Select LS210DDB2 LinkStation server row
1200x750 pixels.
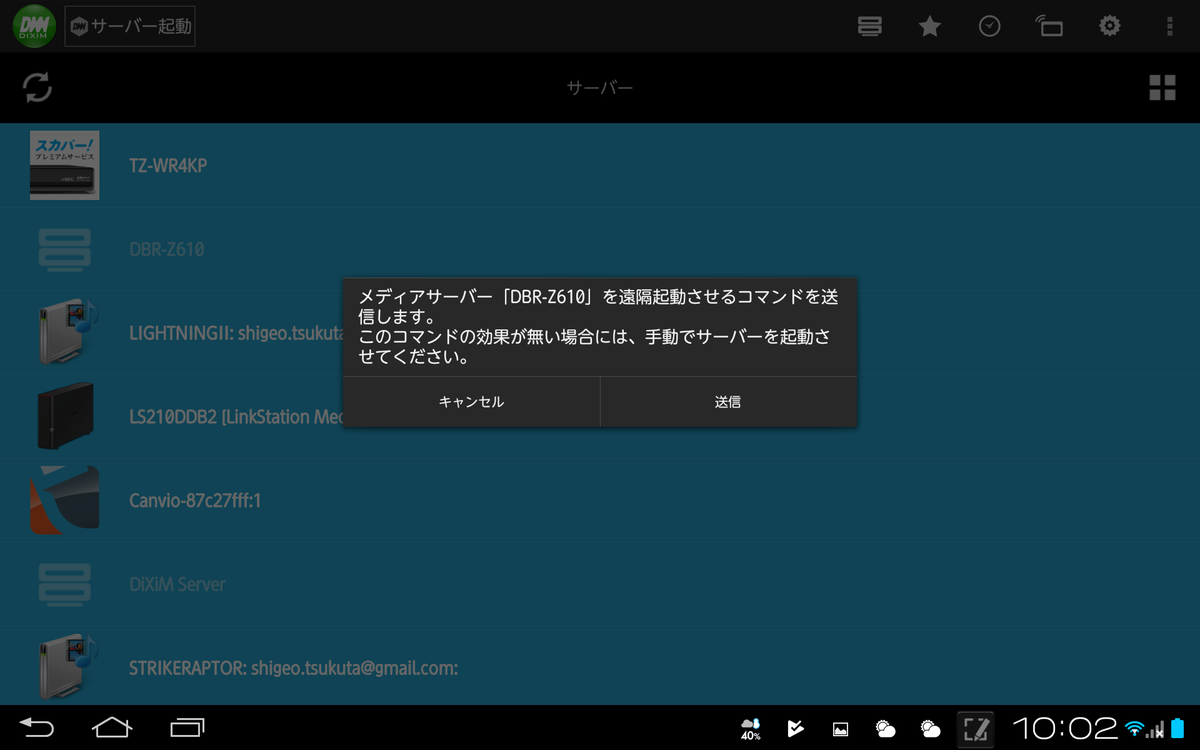pos(600,417)
